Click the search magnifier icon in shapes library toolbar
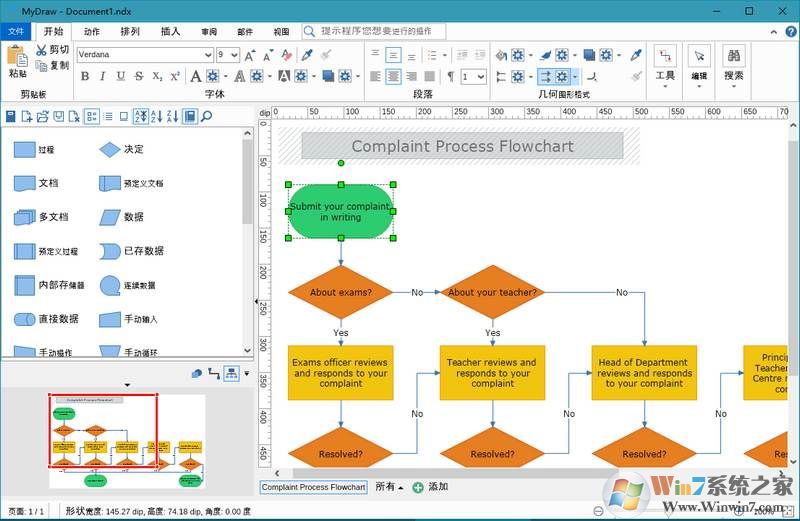800x521 pixels. [x=207, y=117]
